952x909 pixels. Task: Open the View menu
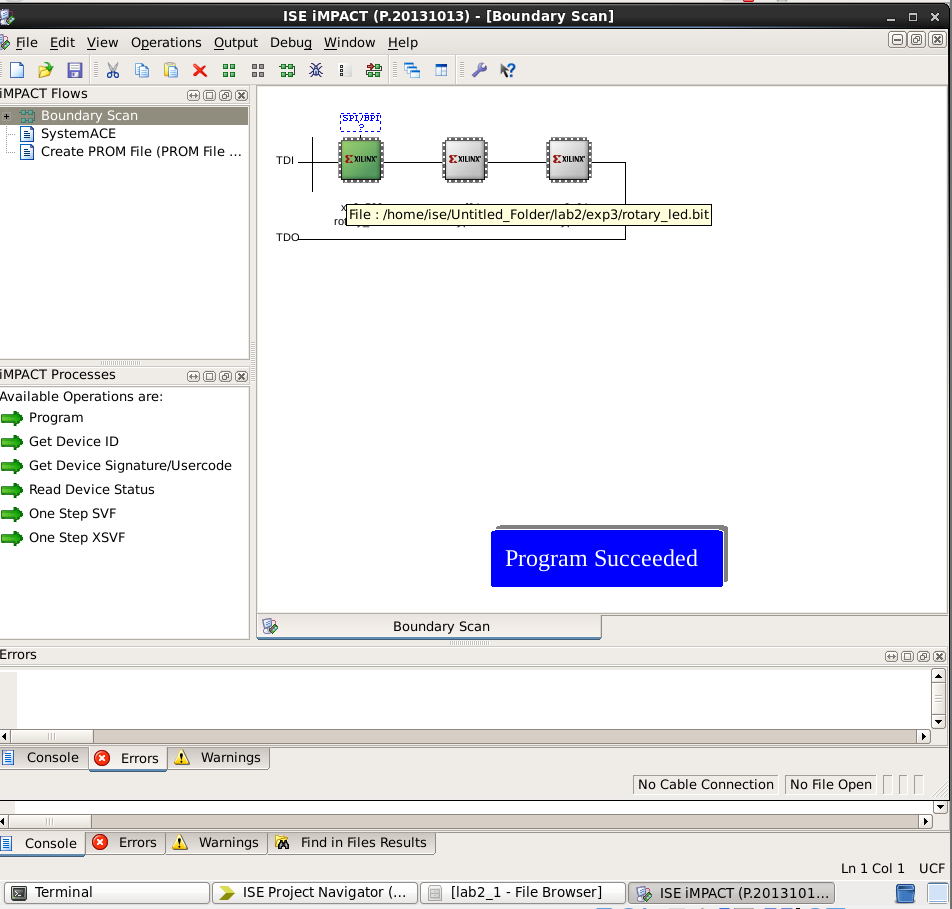(x=102, y=43)
